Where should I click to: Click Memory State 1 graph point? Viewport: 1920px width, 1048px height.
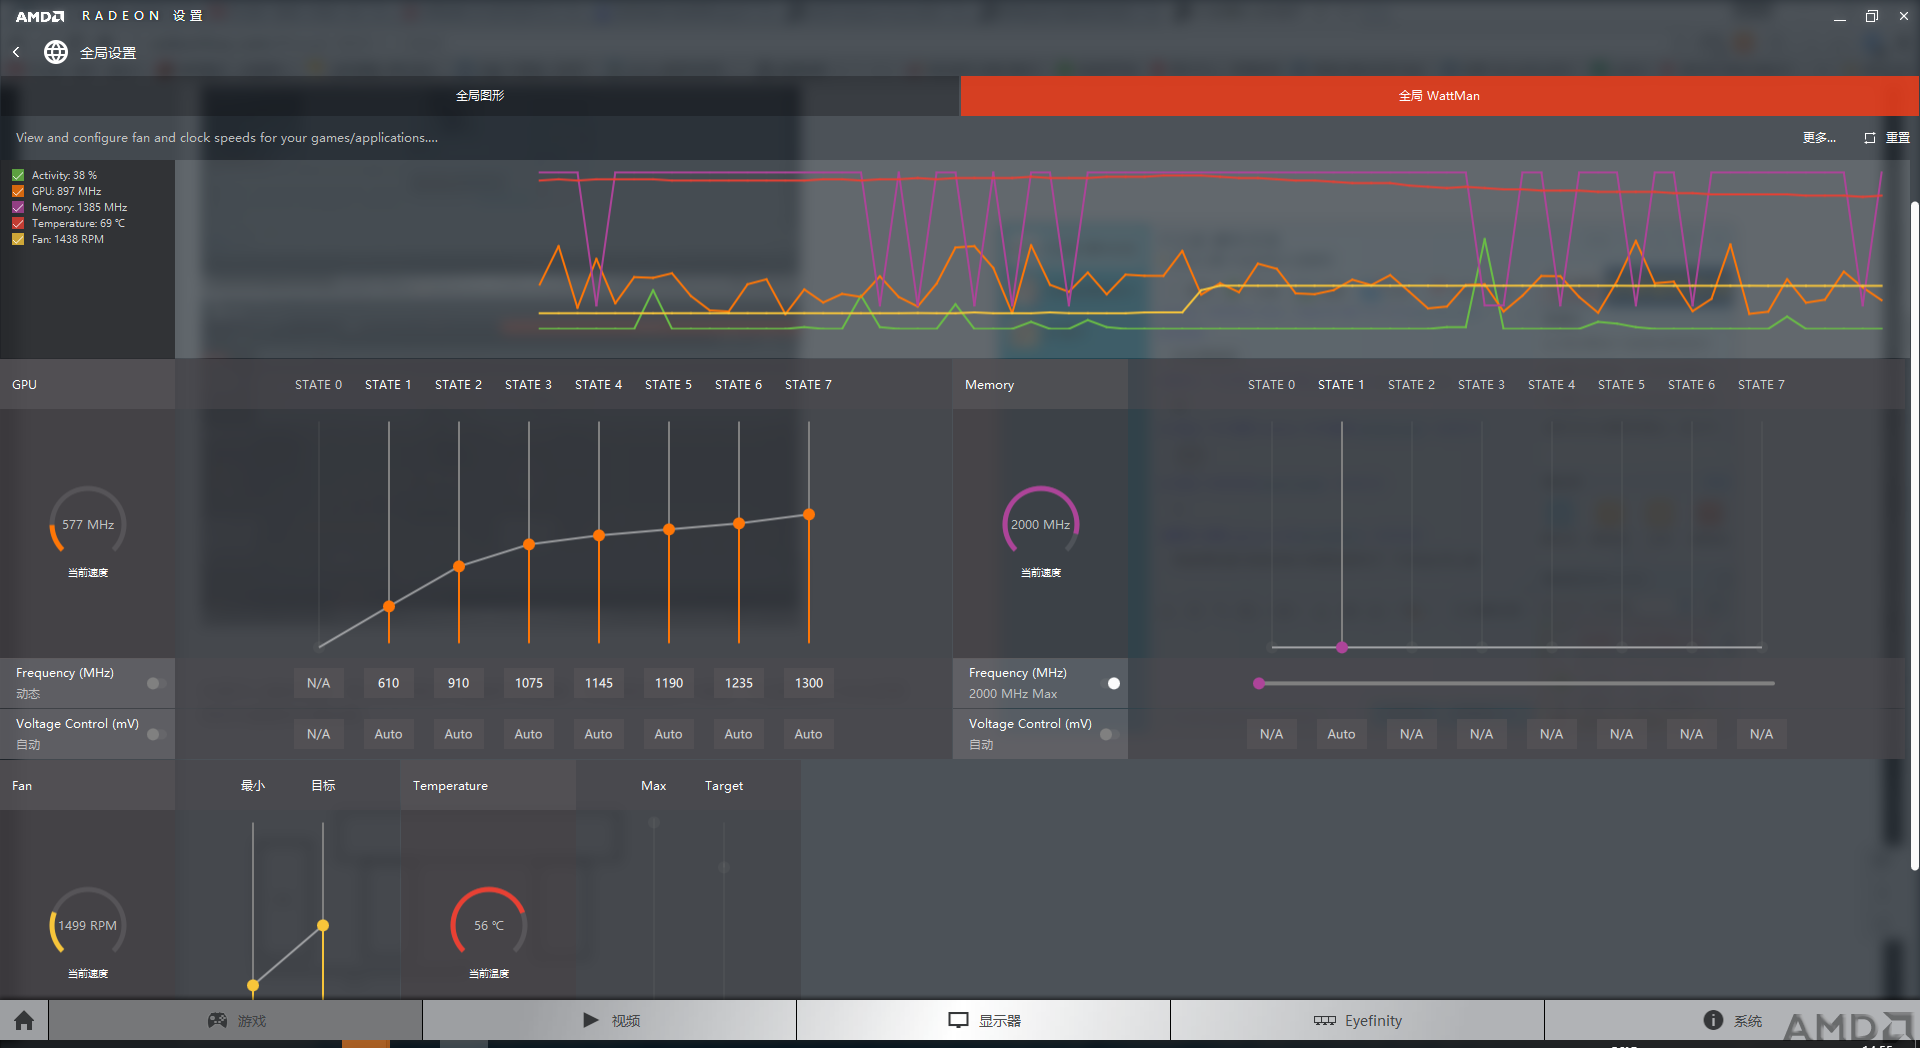click(x=1342, y=647)
